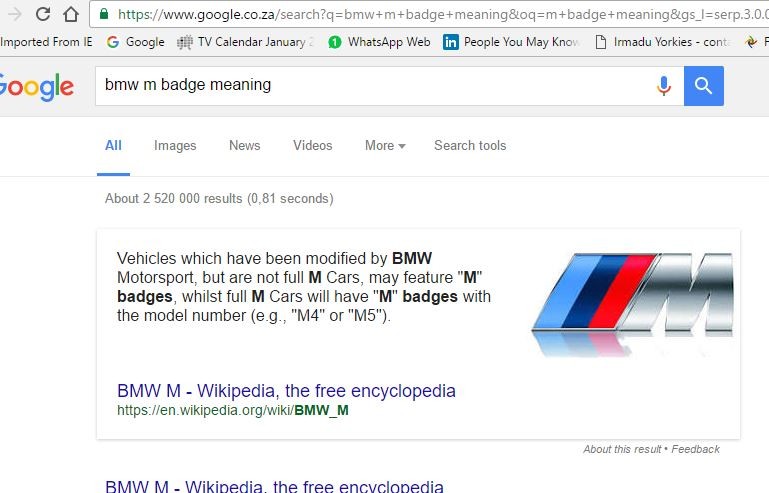Open the LinkedIn People You May Know bookmark
Viewport: 769px width, 493px height.
[x=512, y=42]
